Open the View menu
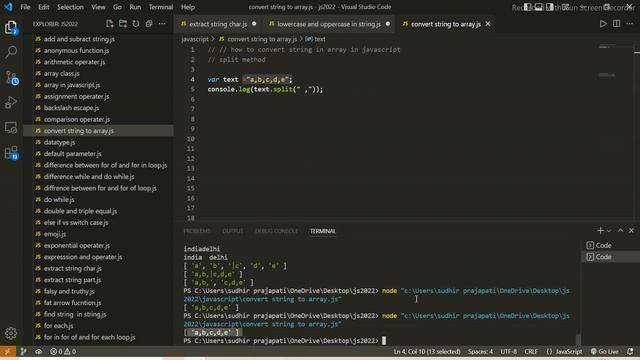The width and height of the screenshot is (640, 360). pos(98,7)
